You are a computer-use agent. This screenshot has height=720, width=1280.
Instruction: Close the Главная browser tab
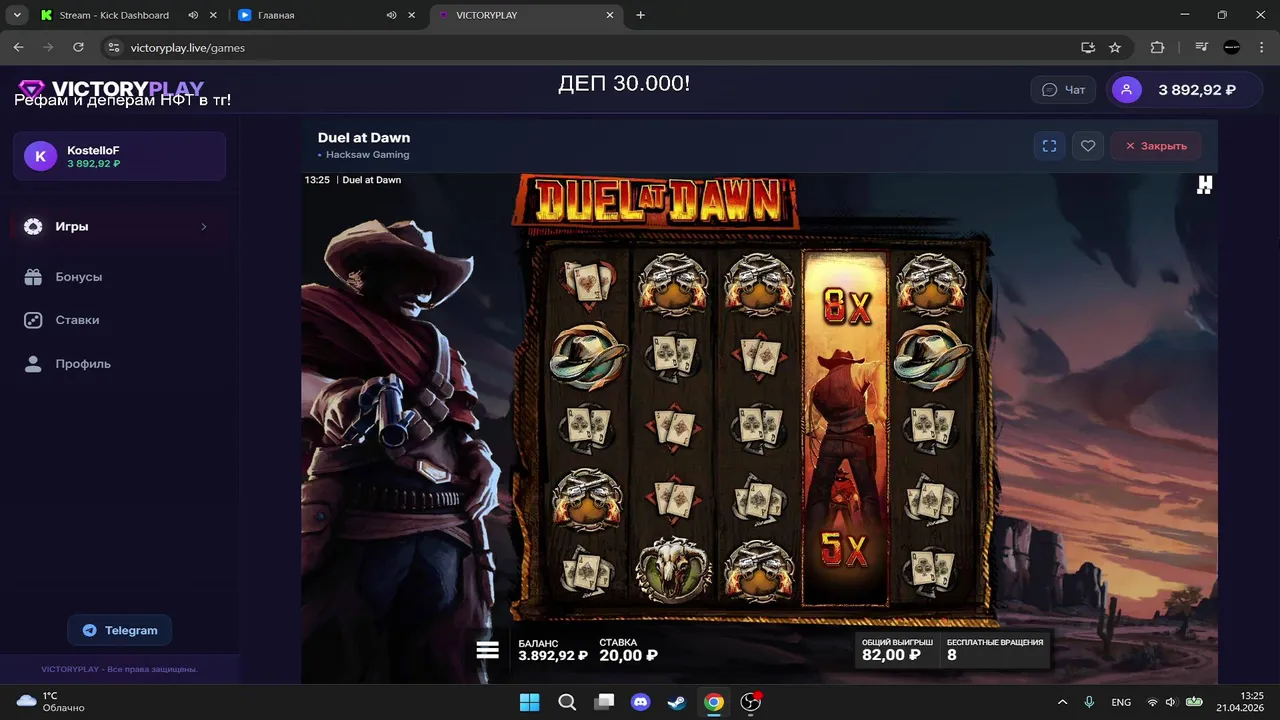pos(413,15)
